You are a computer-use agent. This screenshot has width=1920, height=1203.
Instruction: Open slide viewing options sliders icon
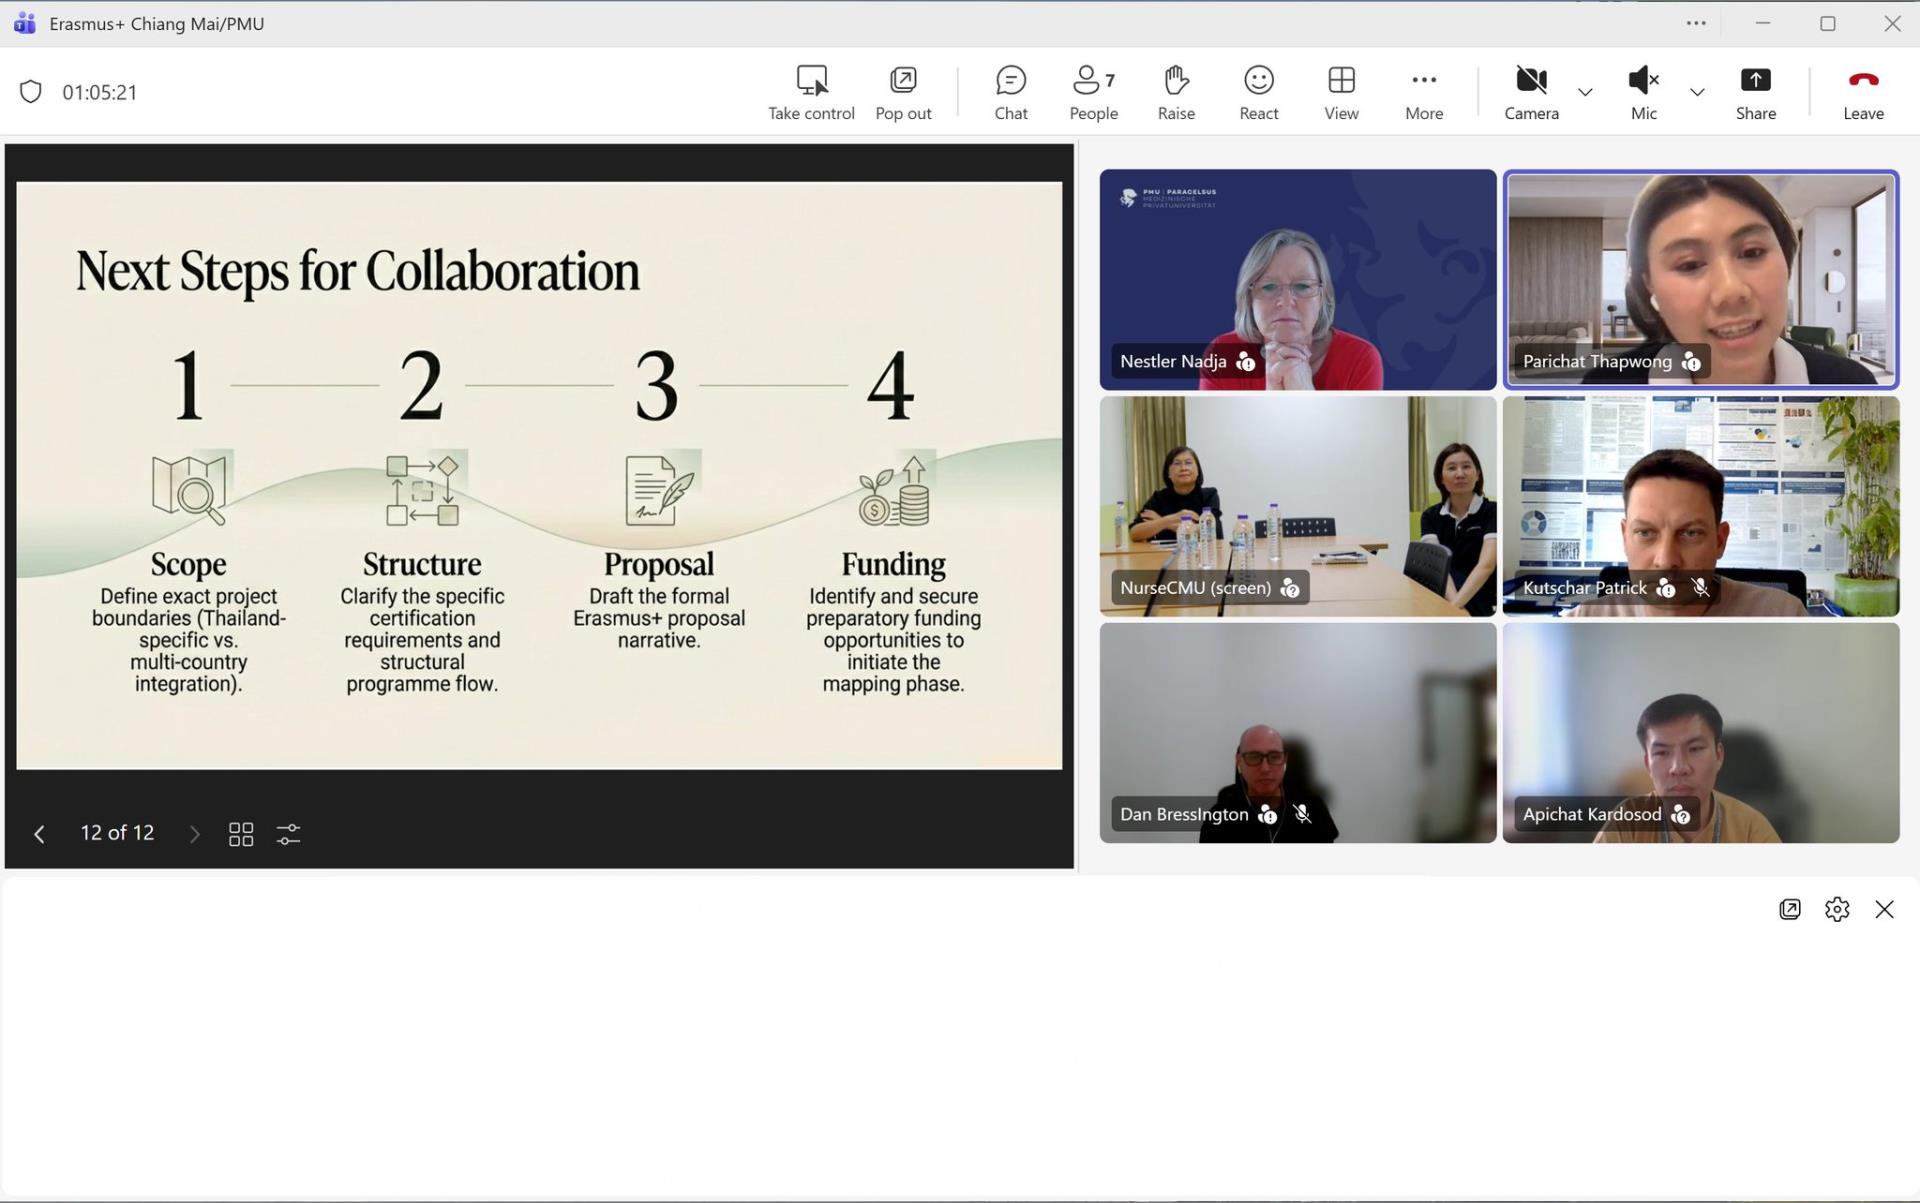288,834
